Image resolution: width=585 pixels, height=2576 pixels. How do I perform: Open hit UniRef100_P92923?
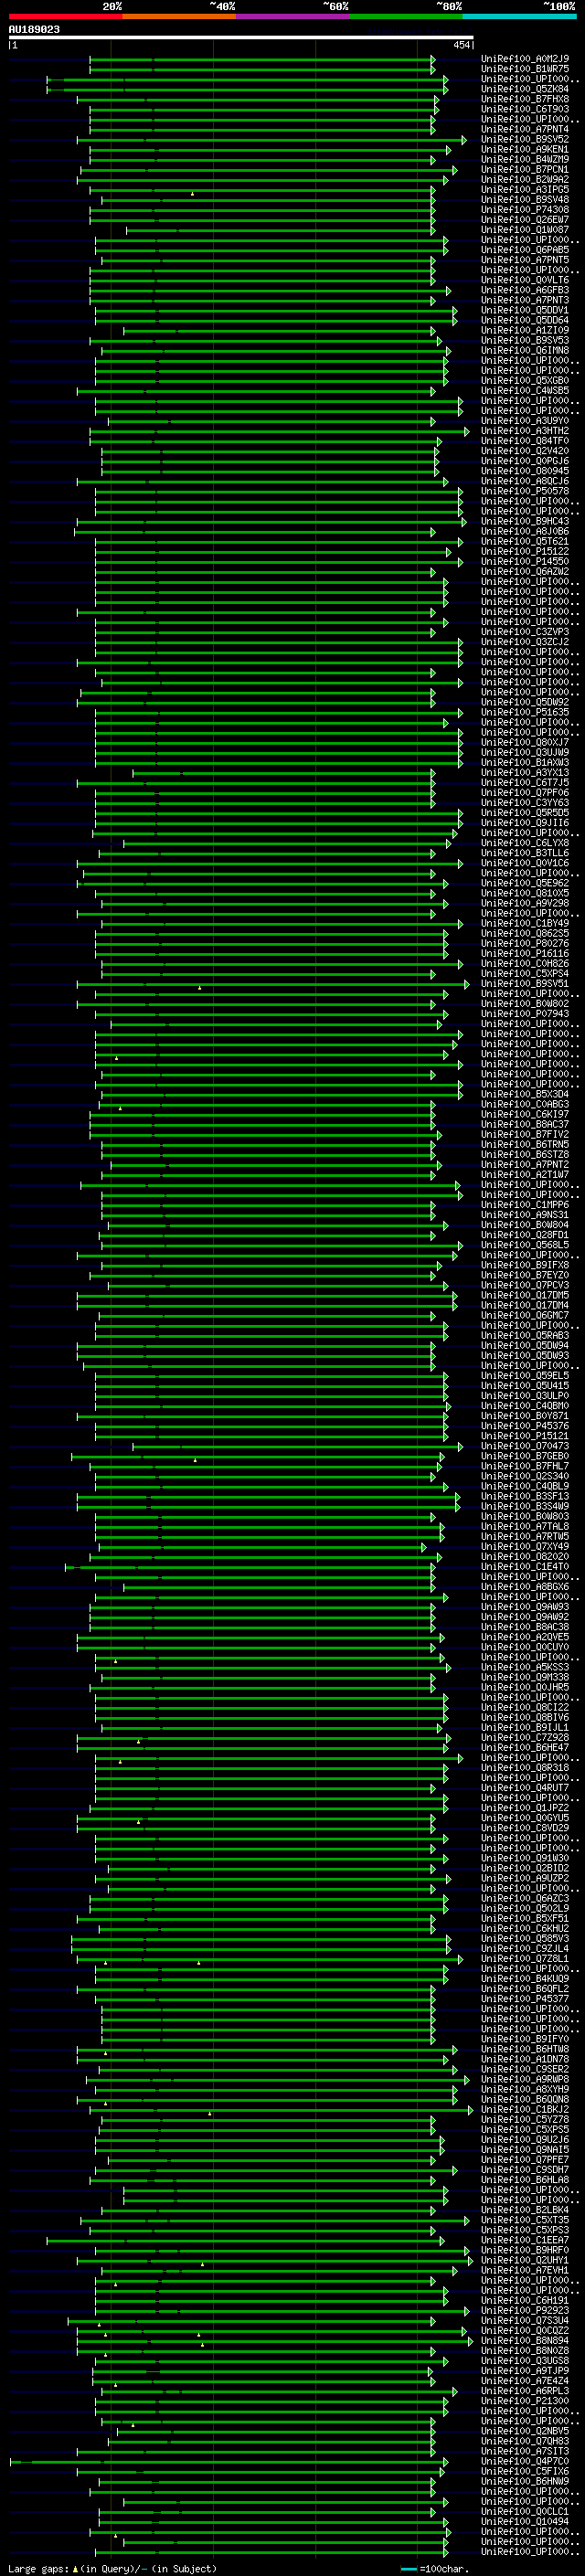click(525, 2310)
